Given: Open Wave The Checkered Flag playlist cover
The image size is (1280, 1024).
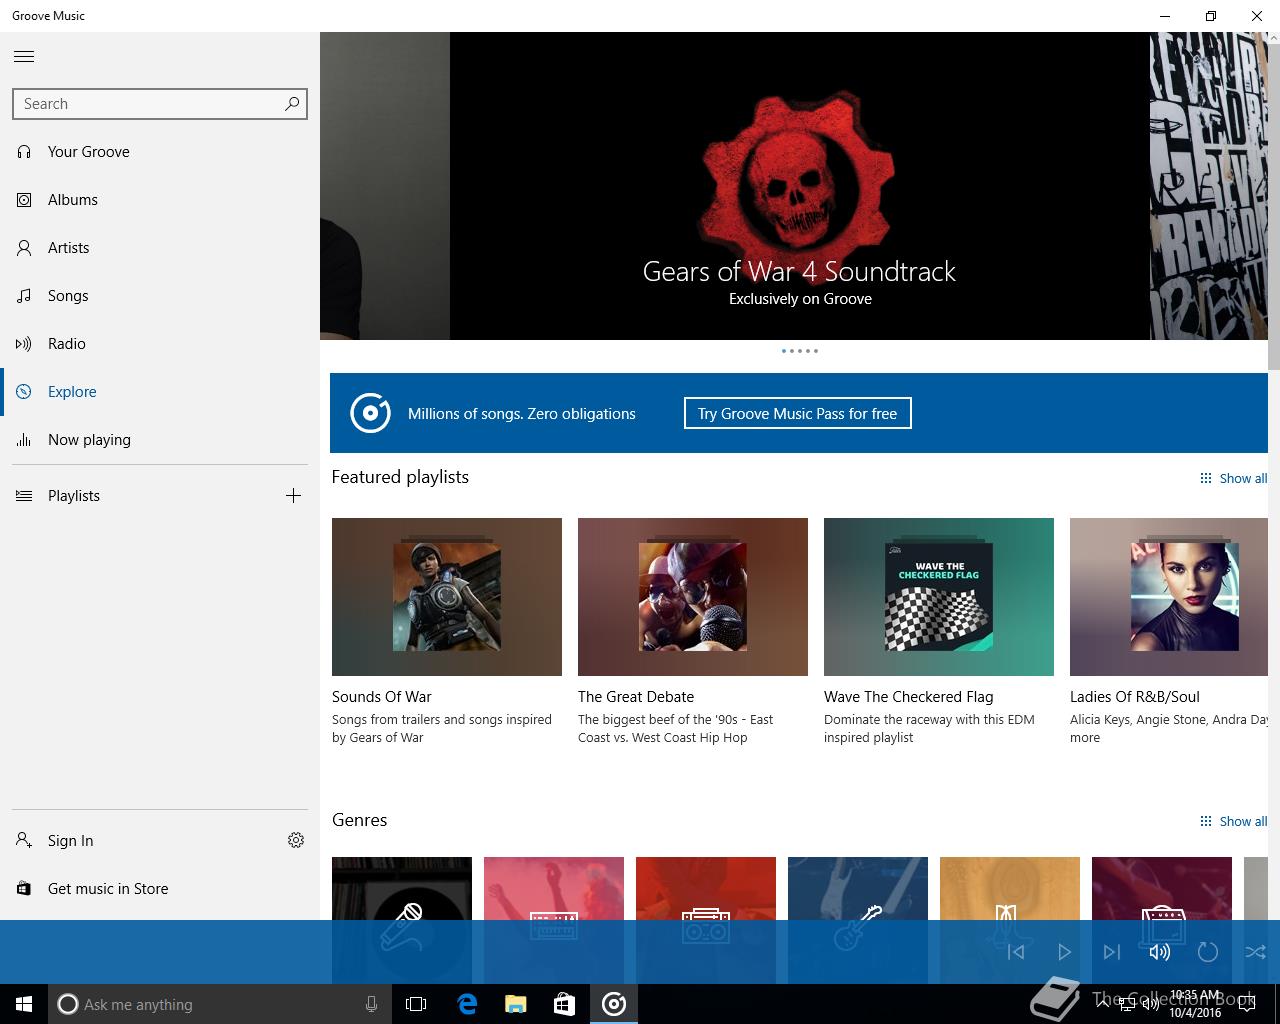Looking at the screenshot, I should click(x=939, y=597).
